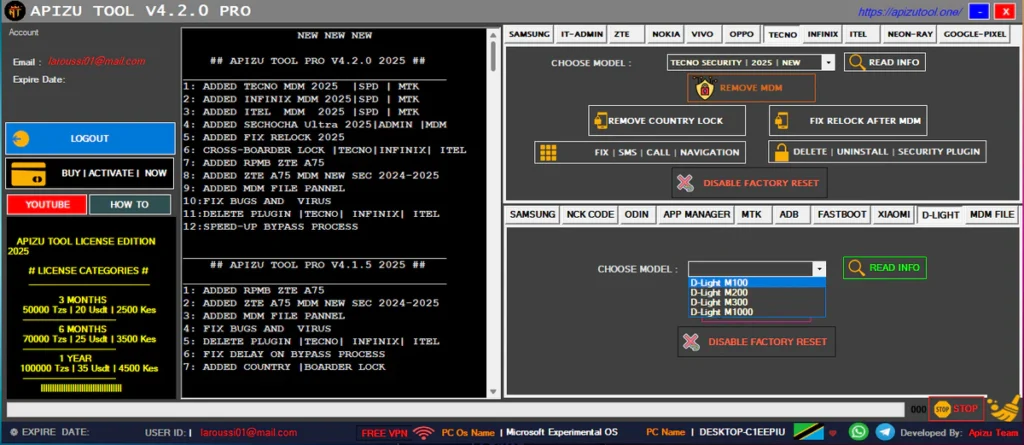Choose D-Light M300 model option
This screenshot has width=1024, height=445.
point(757,302)
